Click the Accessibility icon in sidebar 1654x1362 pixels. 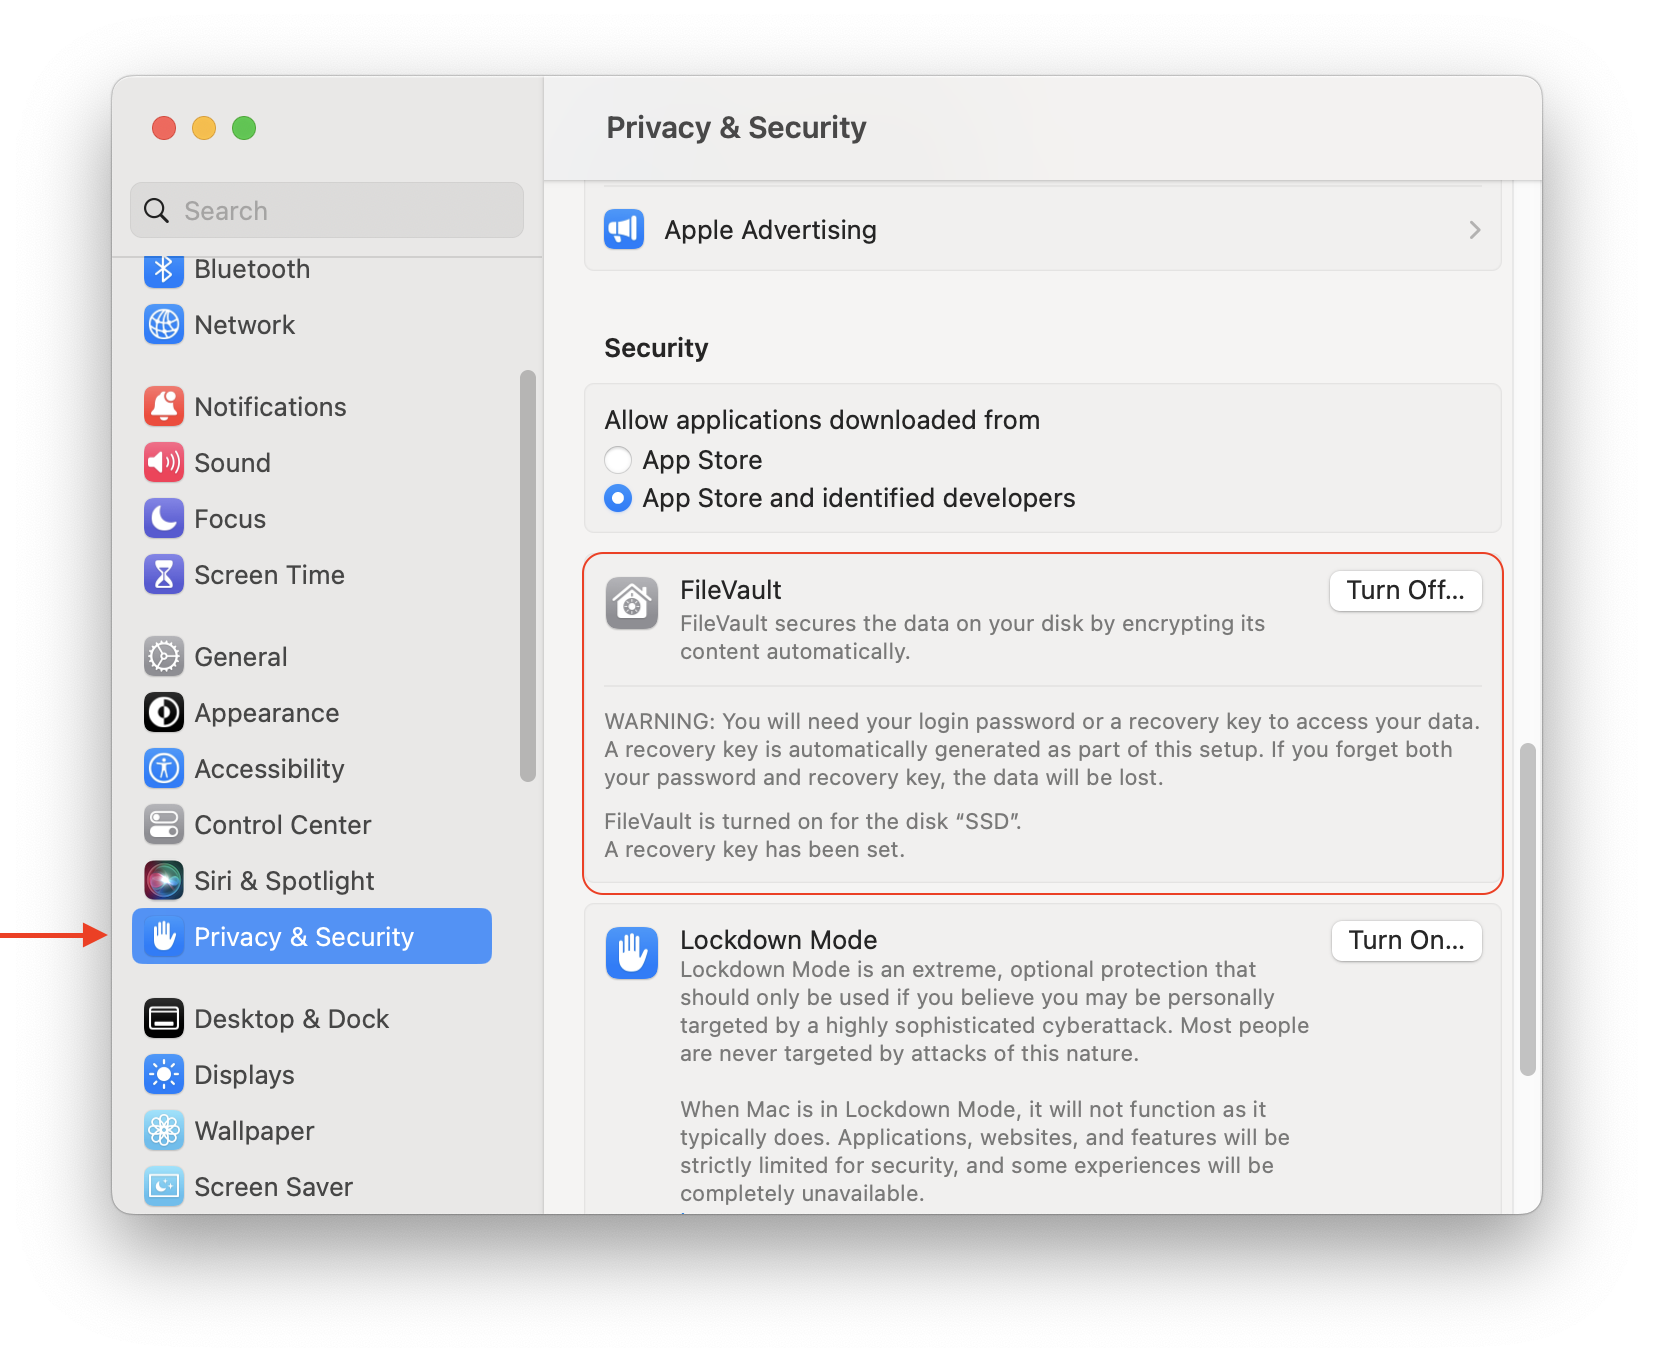[x=164, y=769]
